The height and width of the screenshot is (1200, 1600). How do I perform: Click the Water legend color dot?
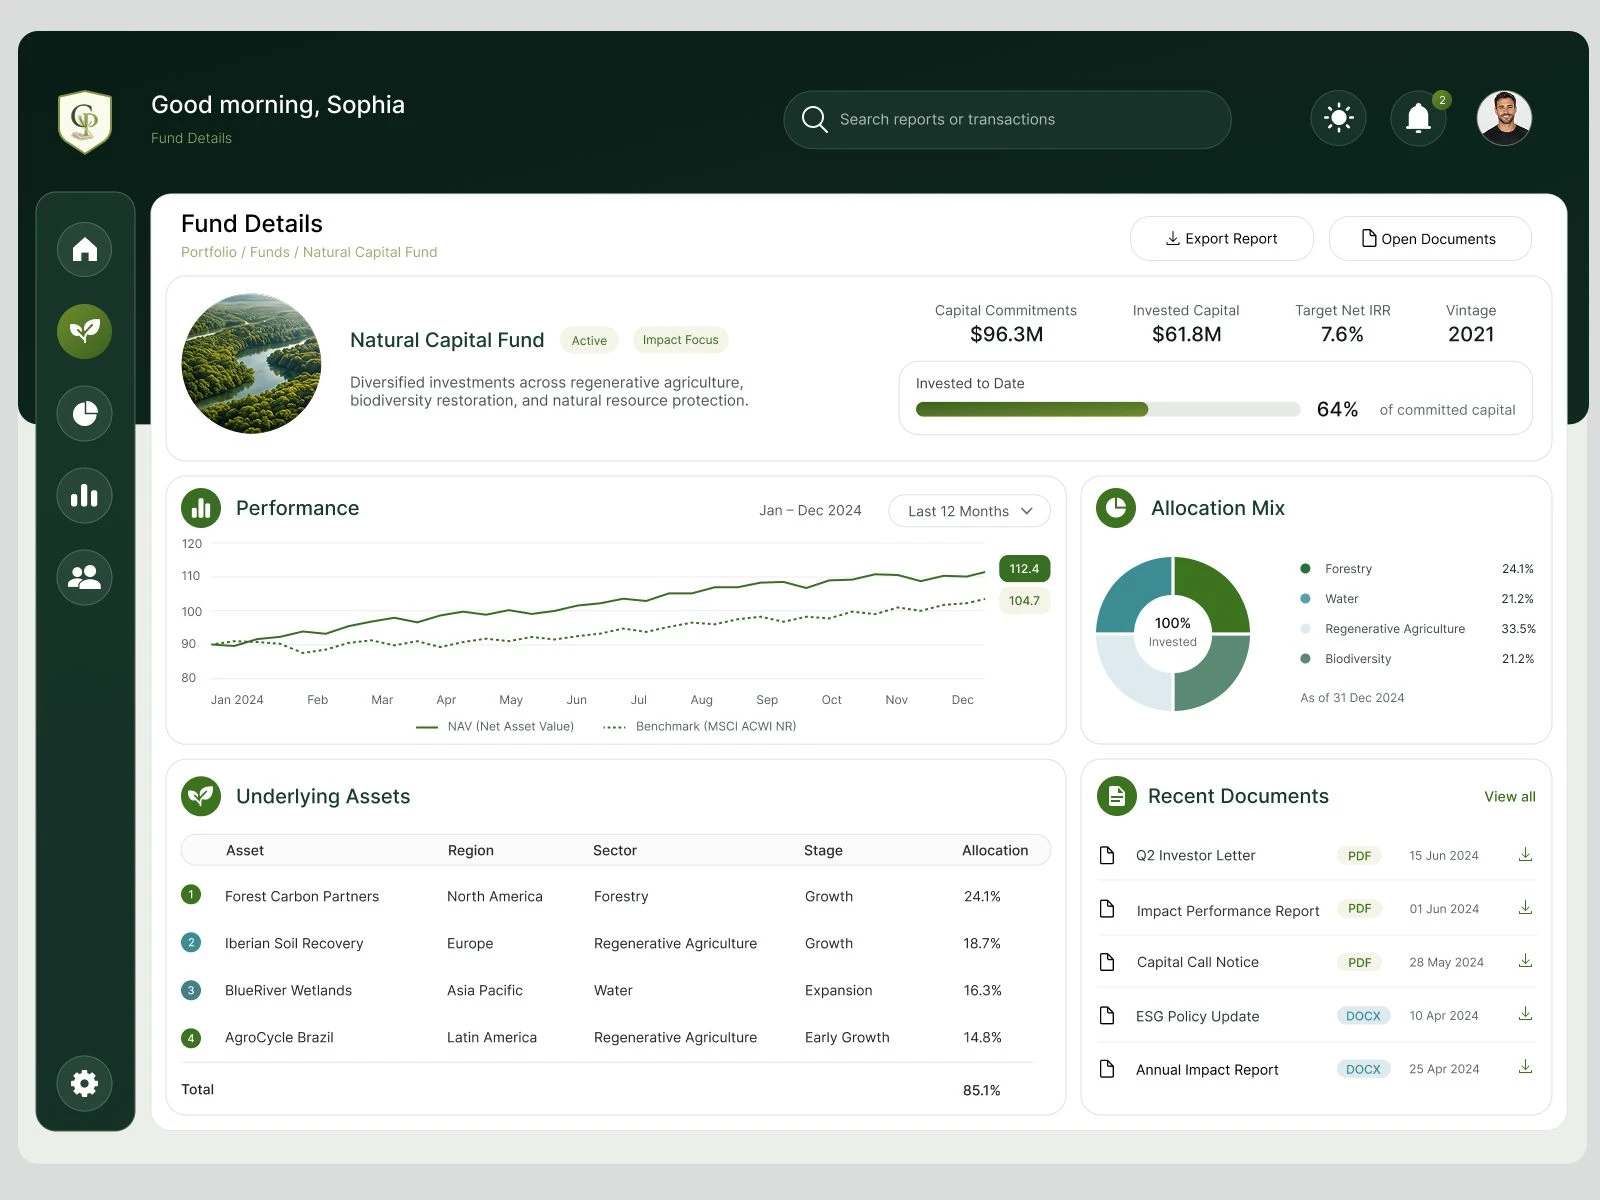pos(1305,598)
